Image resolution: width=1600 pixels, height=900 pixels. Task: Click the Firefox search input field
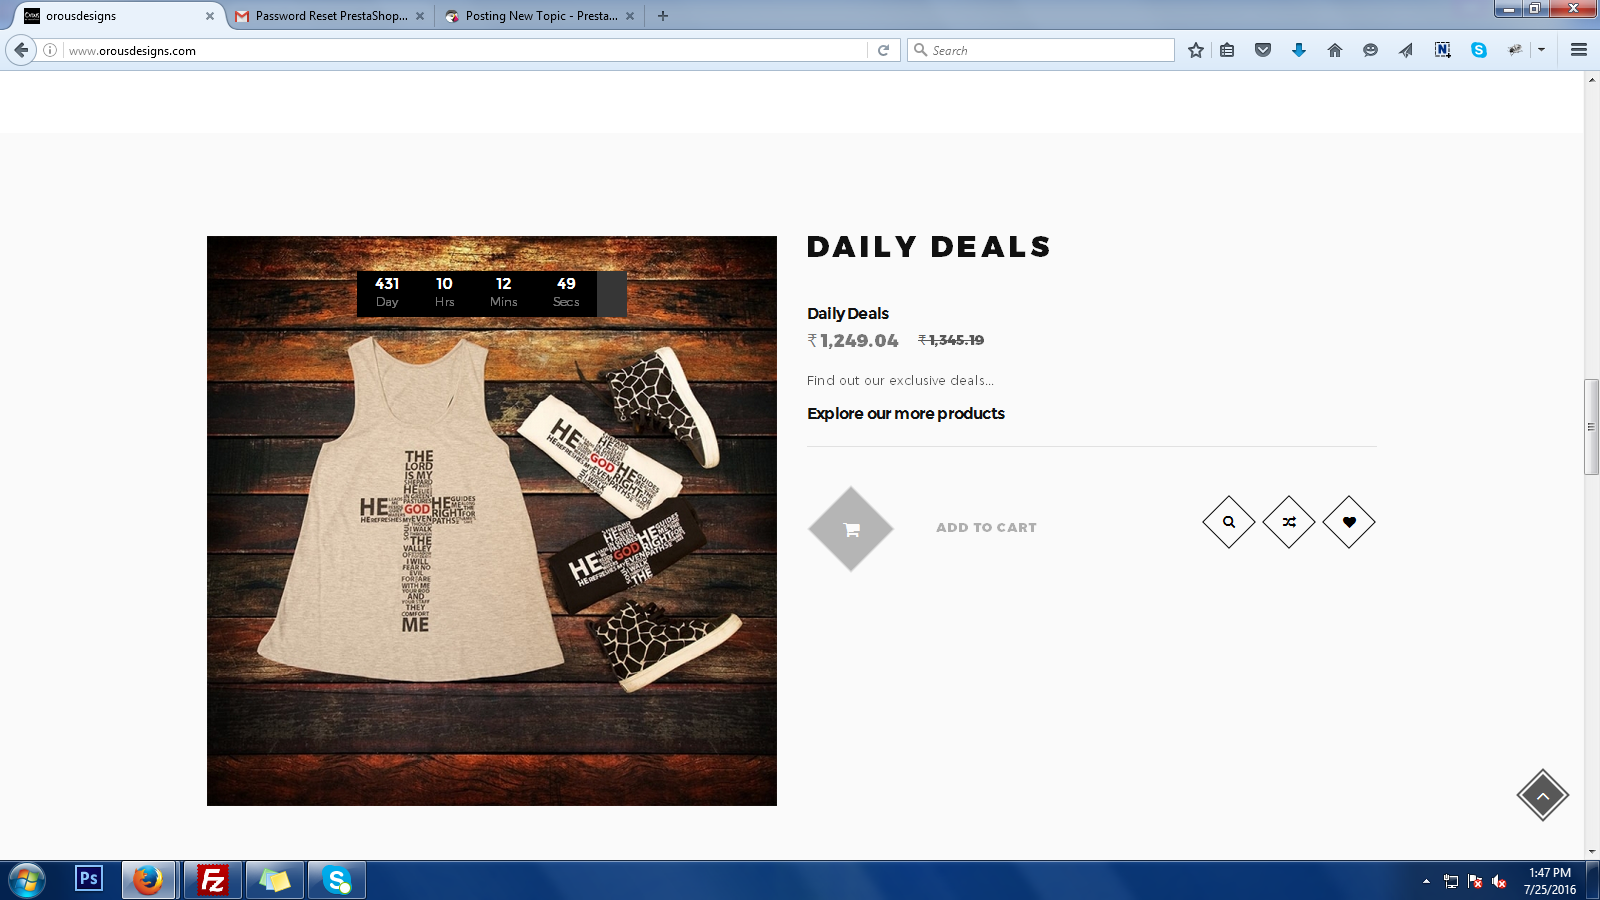1041,50
